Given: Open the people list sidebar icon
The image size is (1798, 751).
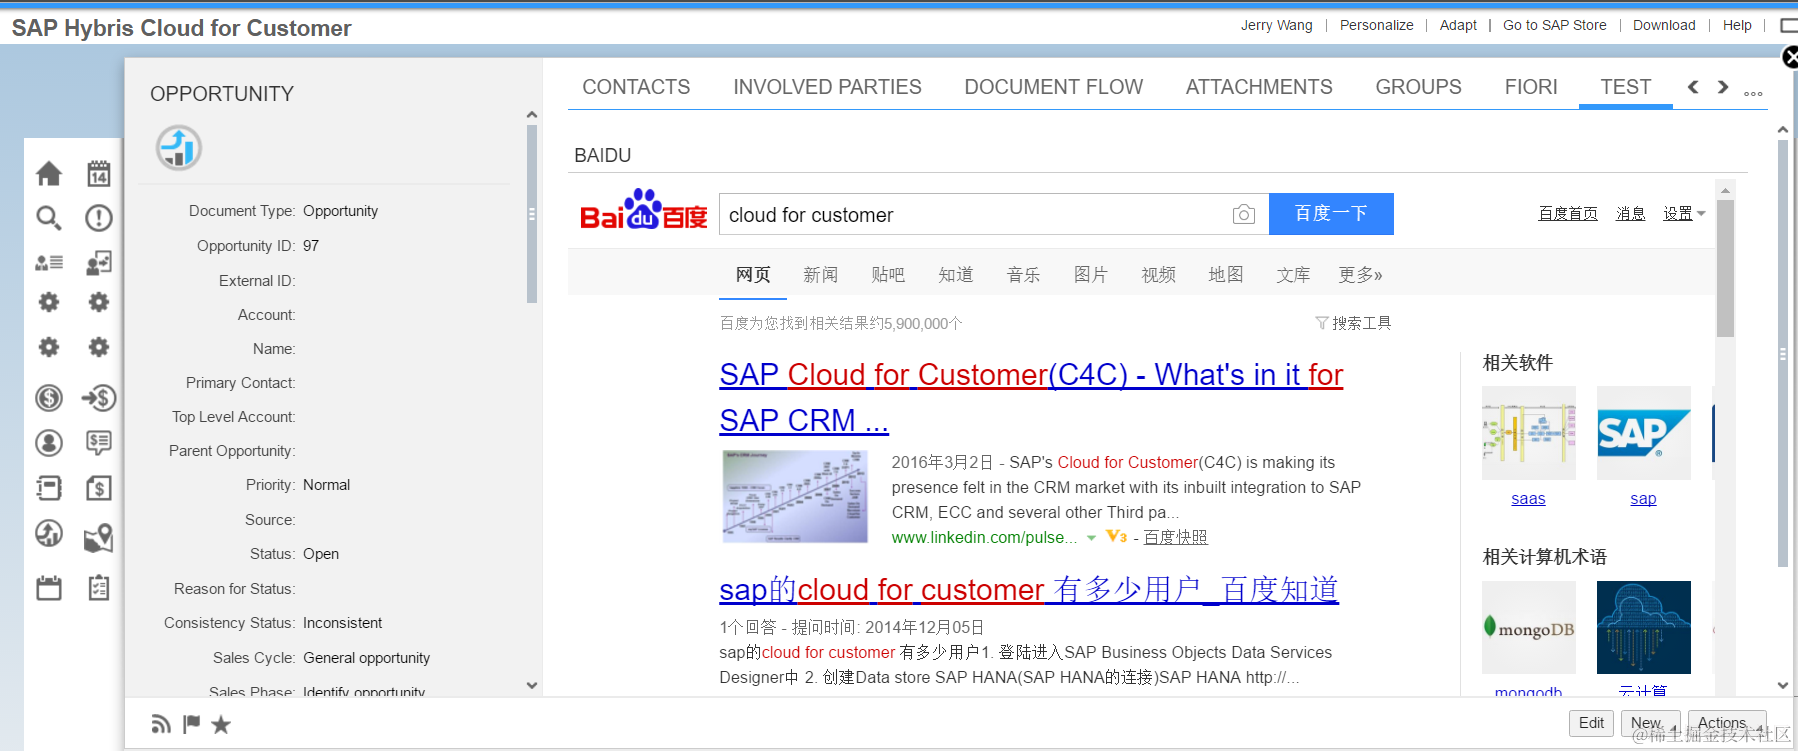Looking at the screenshot, I should click(49, 262).
